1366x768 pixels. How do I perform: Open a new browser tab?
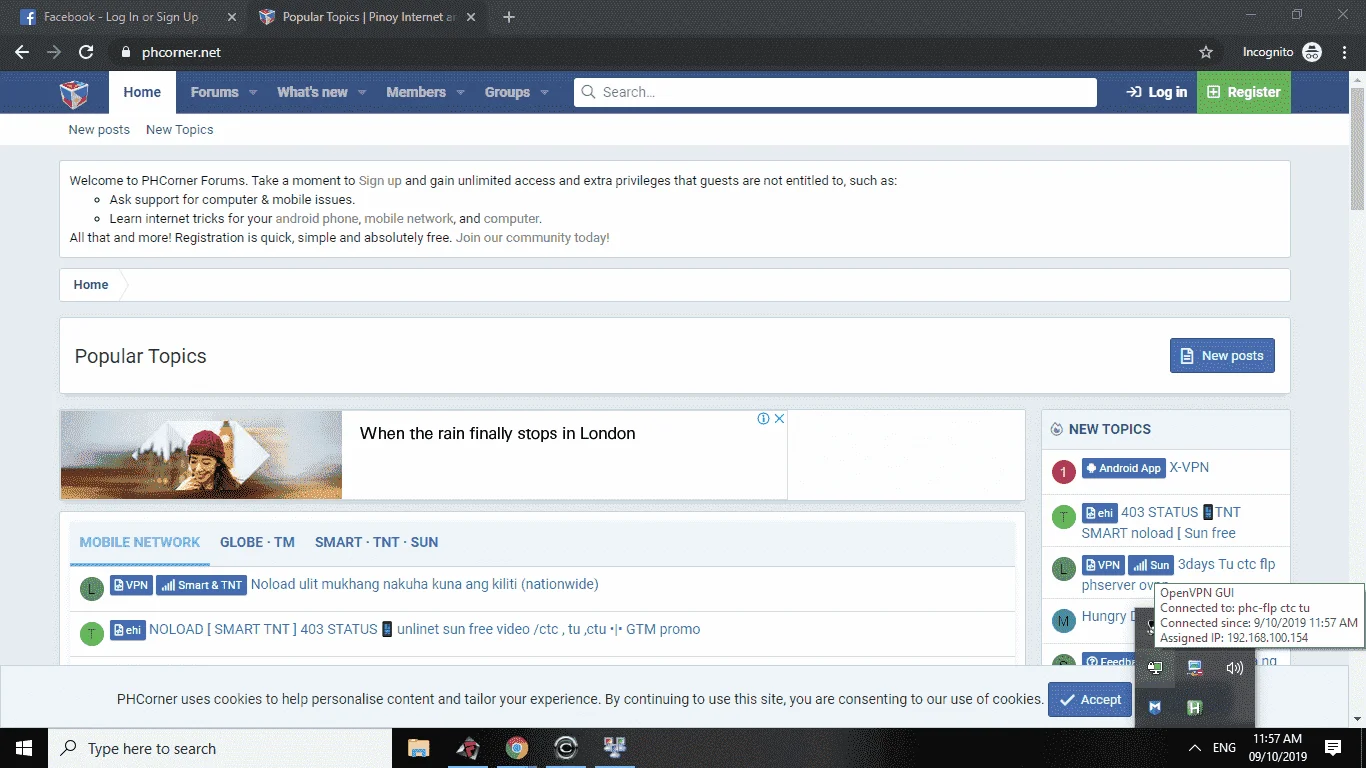click(508, 17)
